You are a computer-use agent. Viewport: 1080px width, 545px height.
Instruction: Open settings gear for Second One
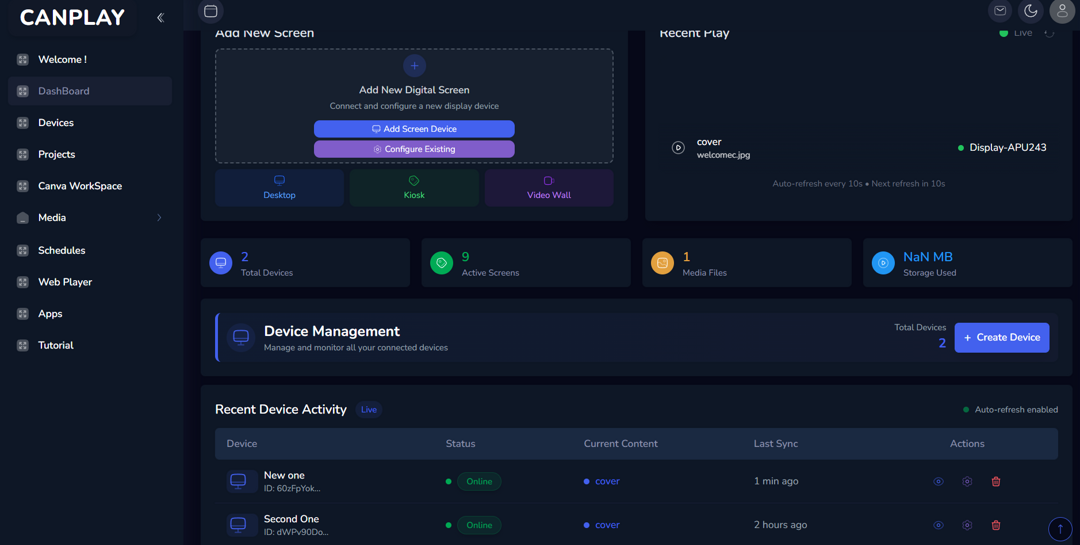point(967,525)
